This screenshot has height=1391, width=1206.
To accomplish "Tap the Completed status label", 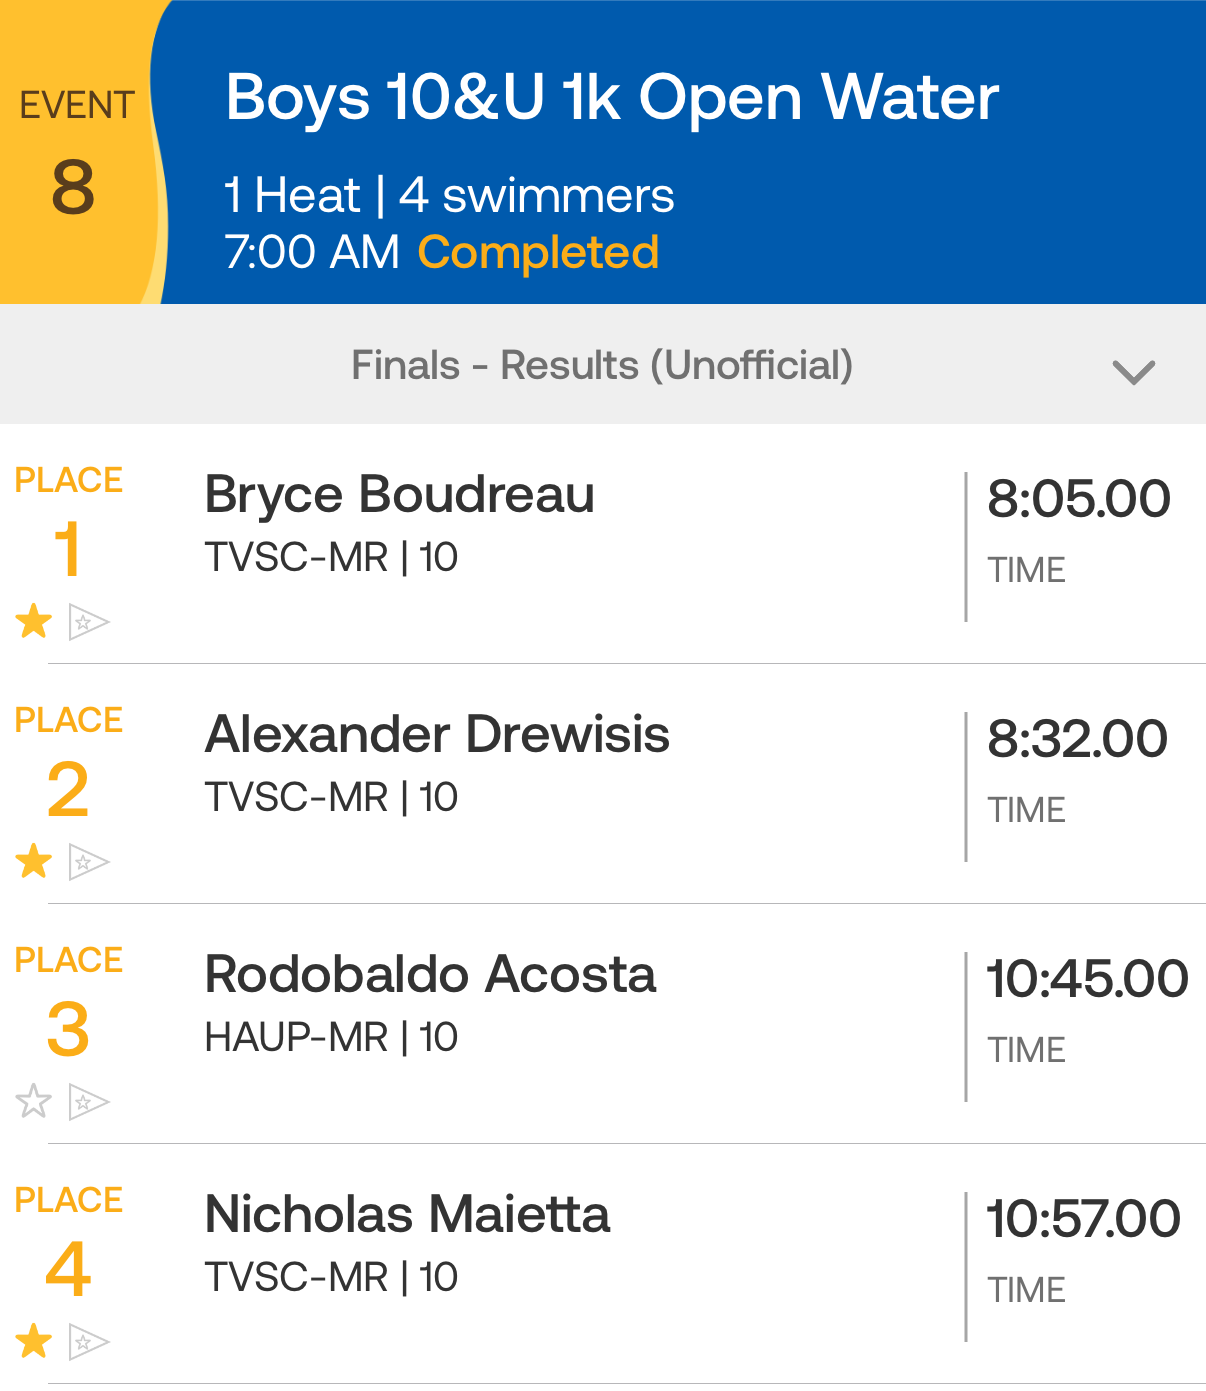I will tap(538, 252).
